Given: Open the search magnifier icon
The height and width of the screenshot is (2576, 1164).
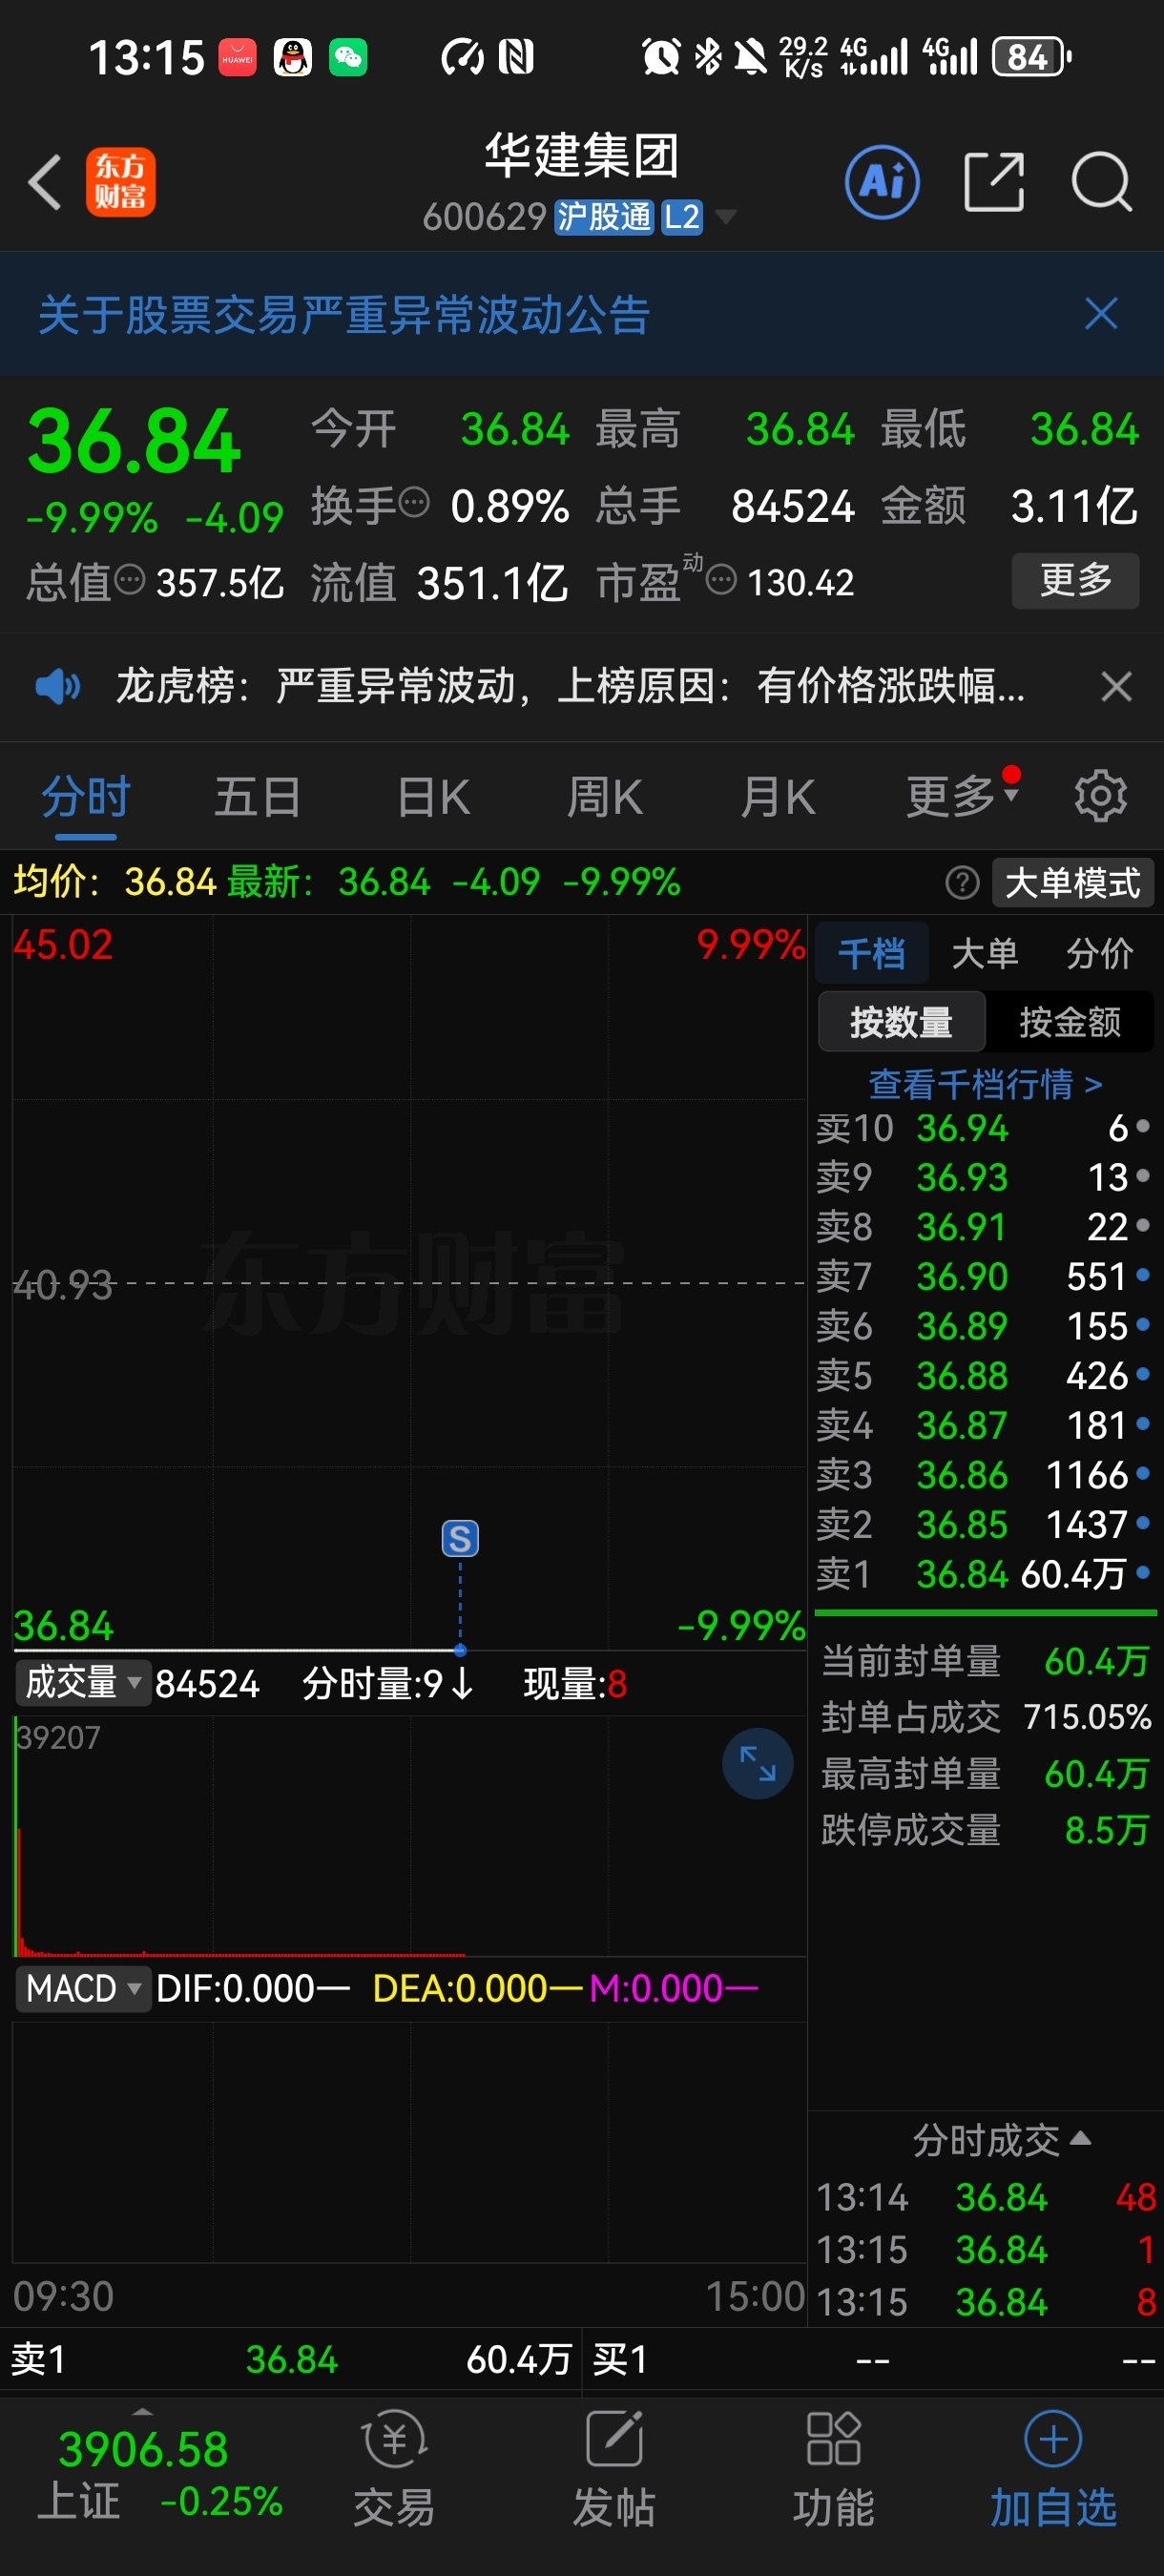Looking at the screenshot, I should (x=1101, y=182).
